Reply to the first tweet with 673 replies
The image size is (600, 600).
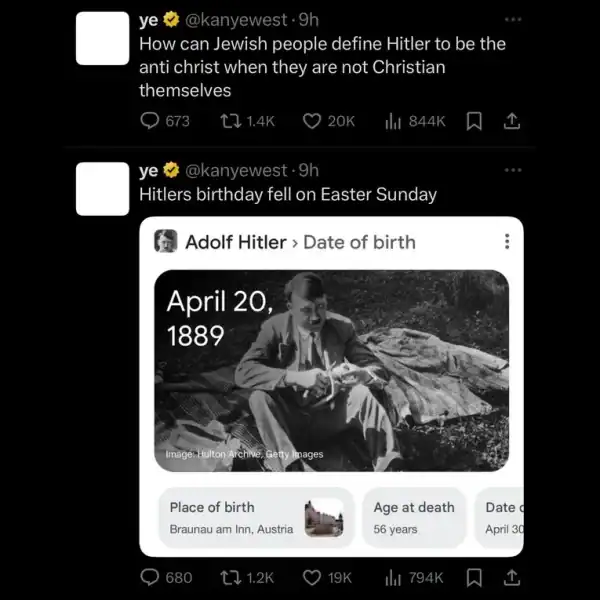[x=150, y=121]
